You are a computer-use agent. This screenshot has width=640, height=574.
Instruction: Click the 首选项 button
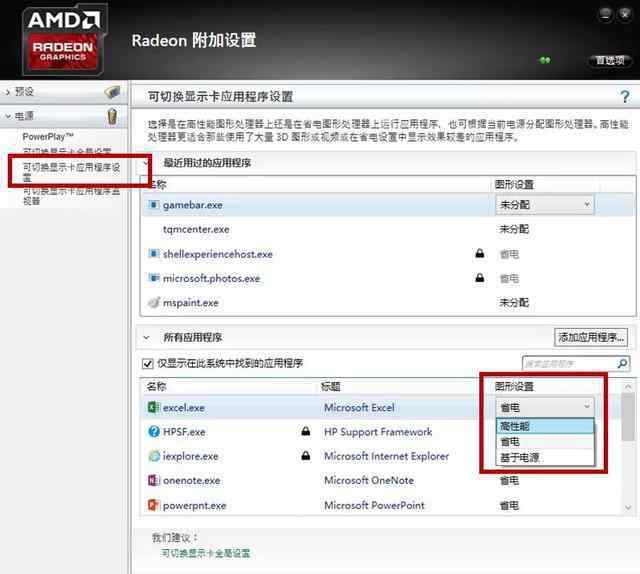click(610, 60)
